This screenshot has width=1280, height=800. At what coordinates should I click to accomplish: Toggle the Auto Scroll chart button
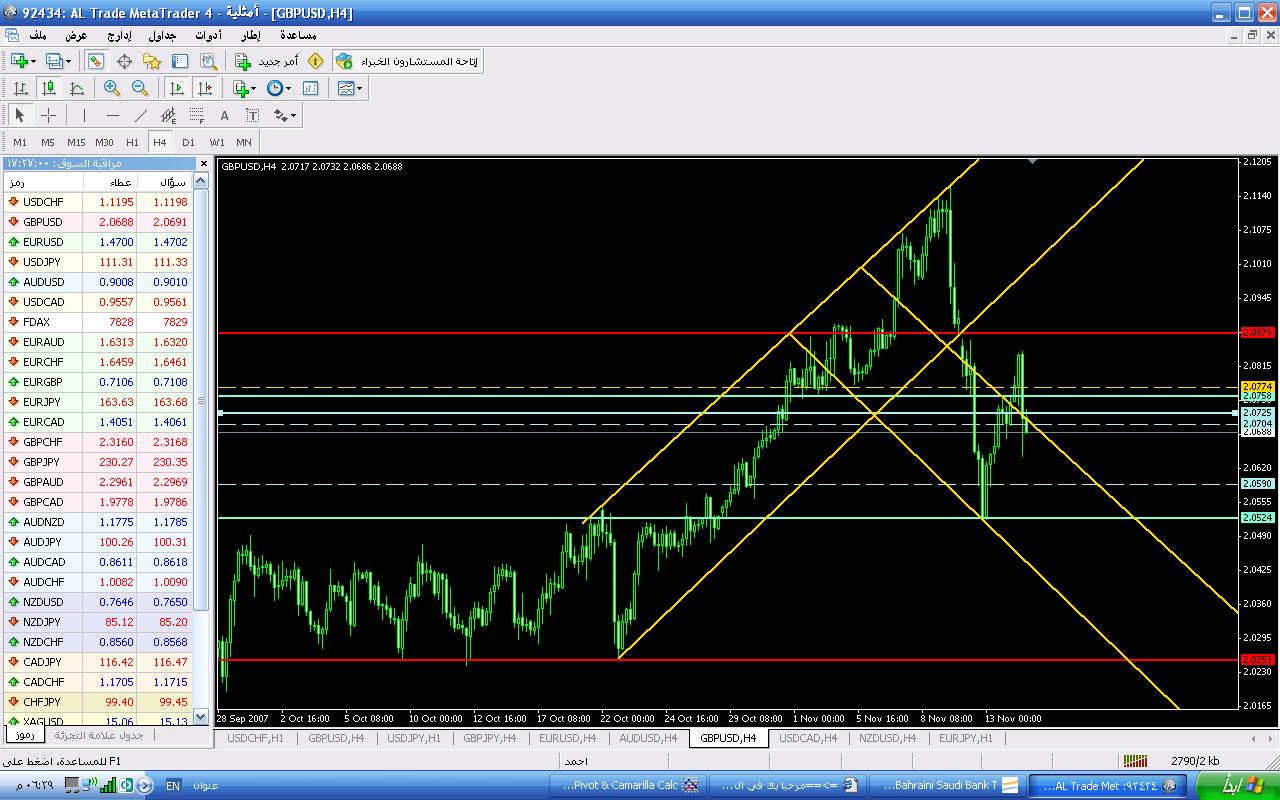[x=177, y=89]
